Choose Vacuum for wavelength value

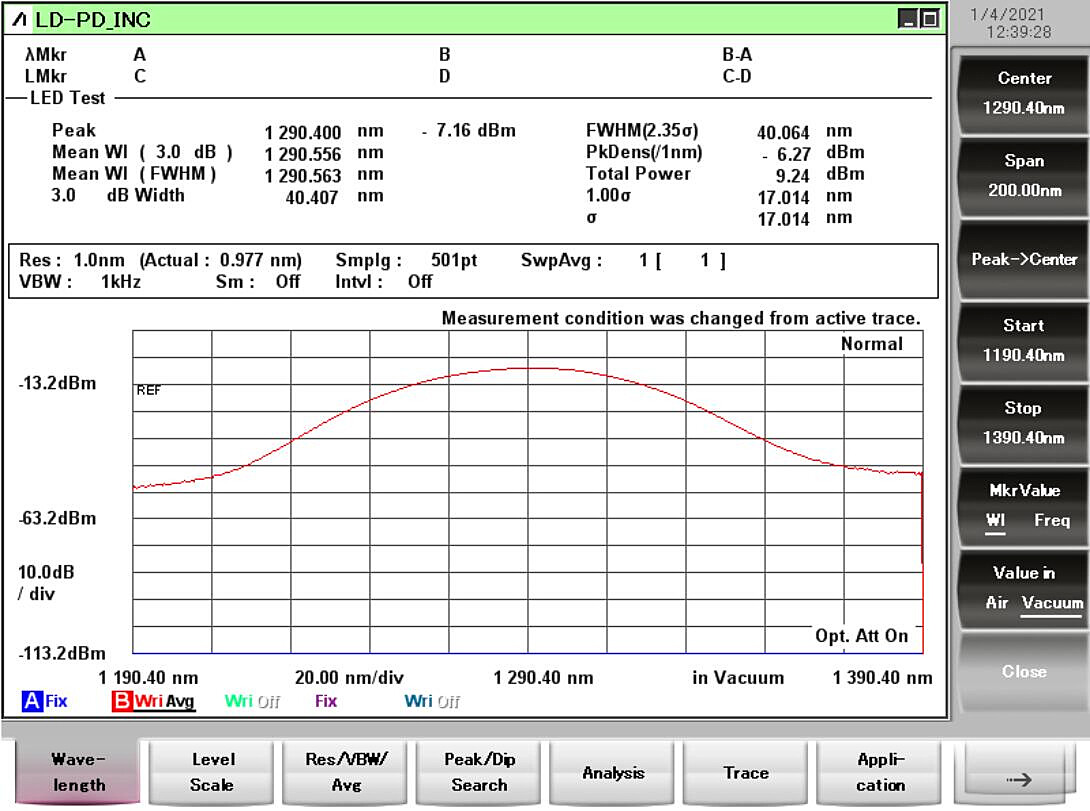(x=1052, y=603)
